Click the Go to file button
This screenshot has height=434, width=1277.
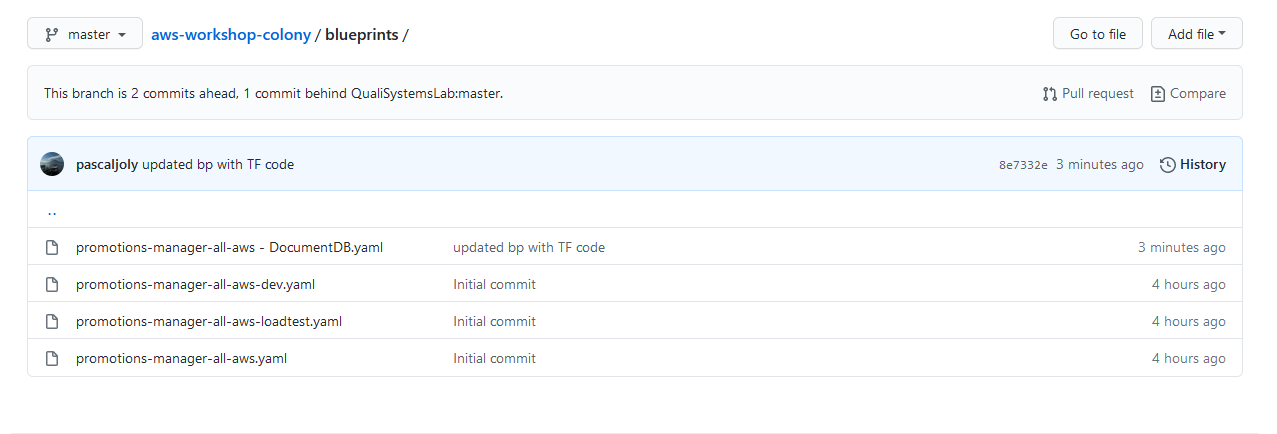pos(1097,34)
